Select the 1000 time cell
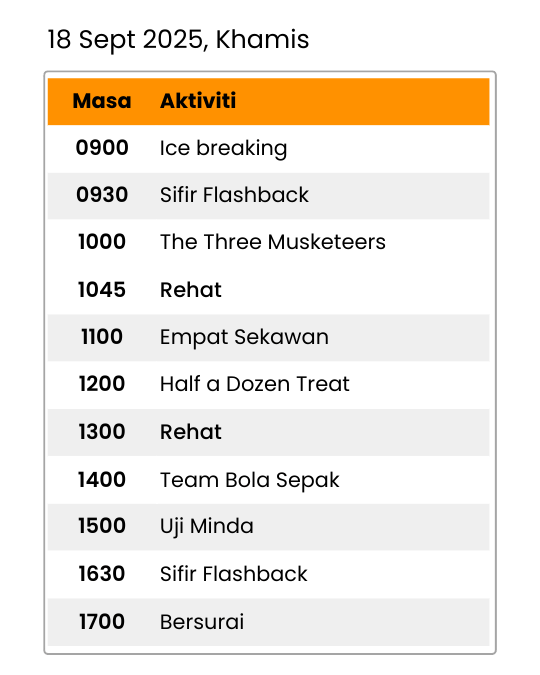540x675 pixels. pyautogui.click(x=102, y=242)
